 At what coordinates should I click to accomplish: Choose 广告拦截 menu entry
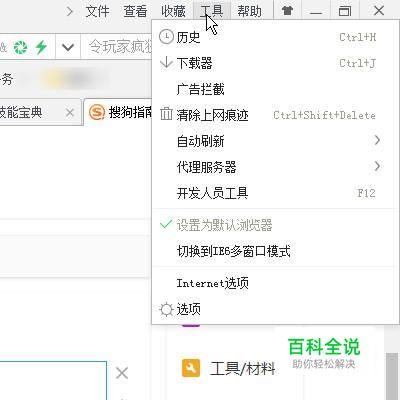pos(275,89)
